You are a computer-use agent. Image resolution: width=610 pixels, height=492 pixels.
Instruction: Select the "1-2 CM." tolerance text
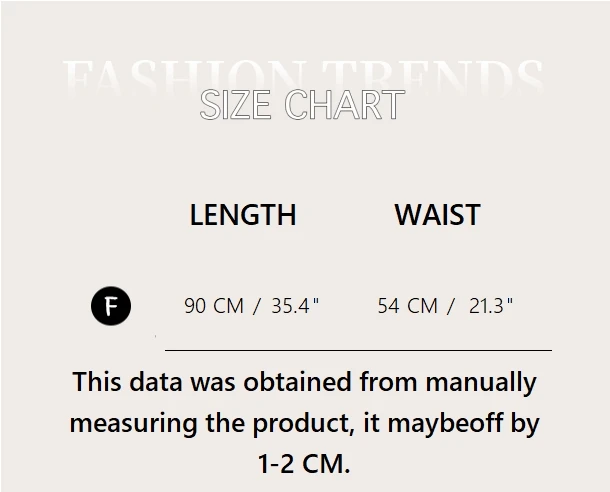(304, 464)
